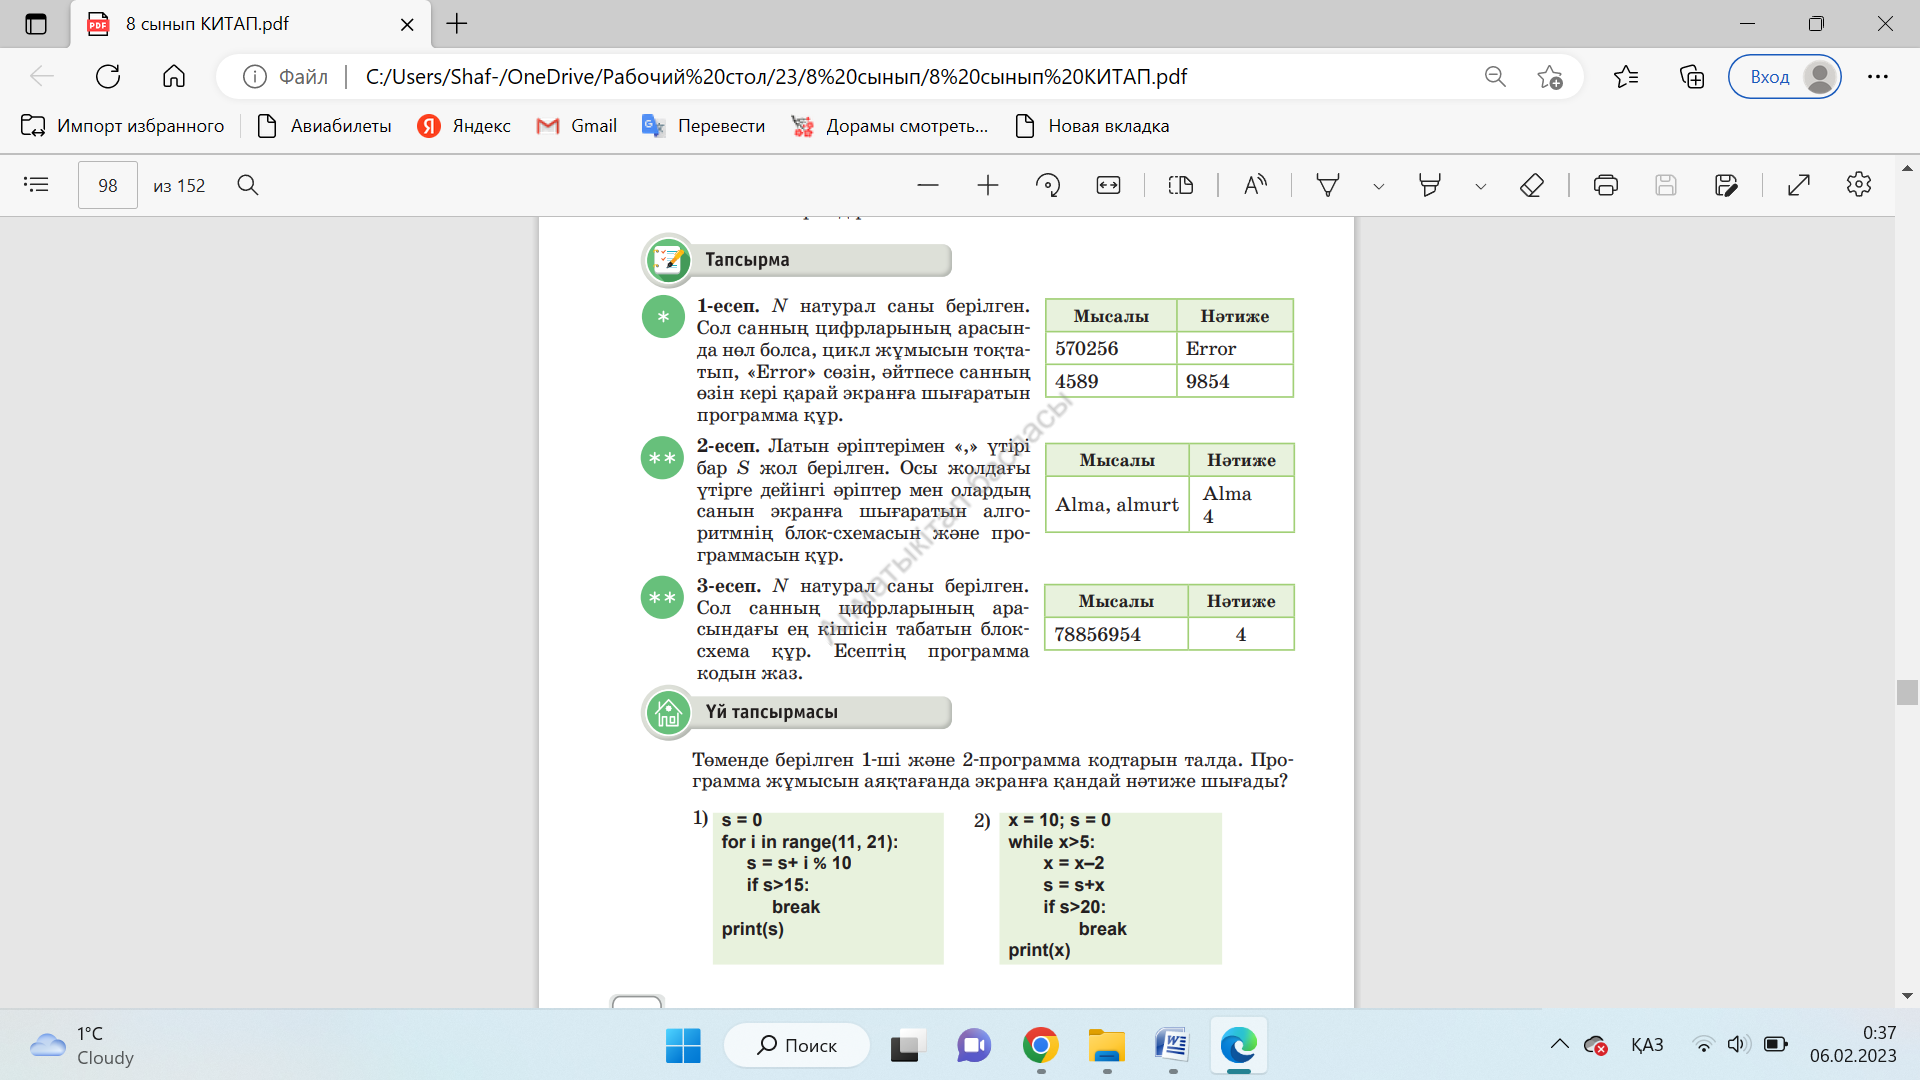The height and width of the screenshot is (1080, 1920).
Task: Click the Яндекс bookmark
Action: 465,126
